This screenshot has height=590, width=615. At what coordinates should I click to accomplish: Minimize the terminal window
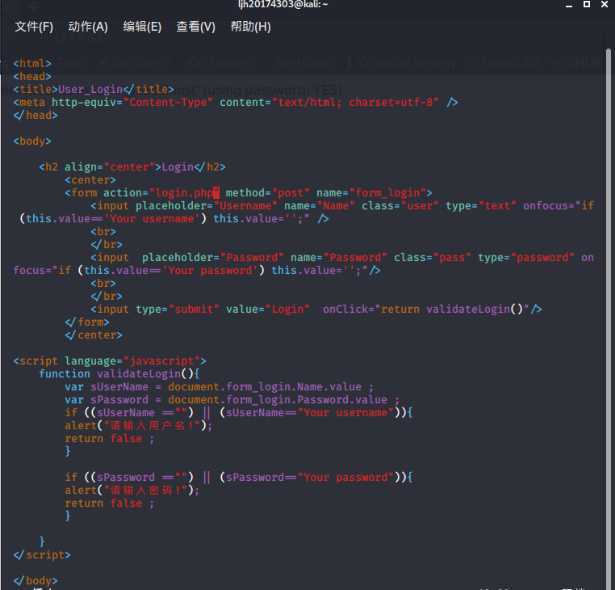(569, 5)
